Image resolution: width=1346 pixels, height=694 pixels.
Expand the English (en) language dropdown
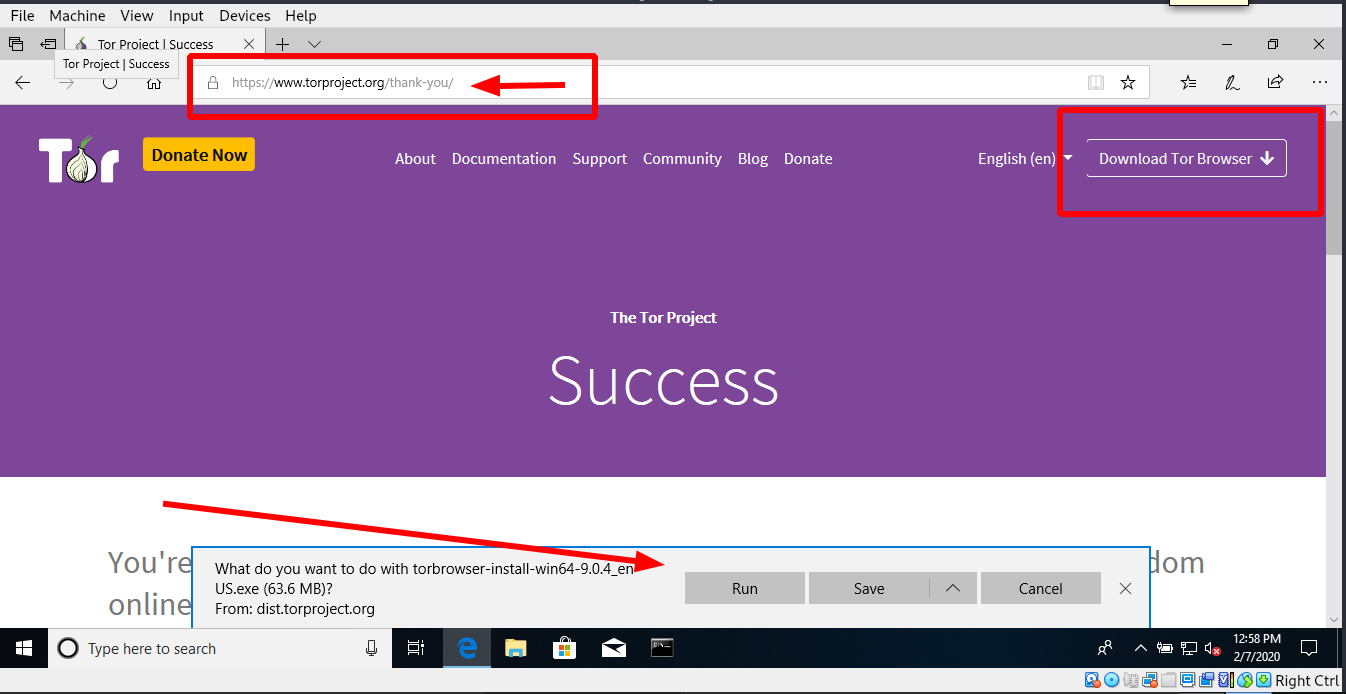1025,159
